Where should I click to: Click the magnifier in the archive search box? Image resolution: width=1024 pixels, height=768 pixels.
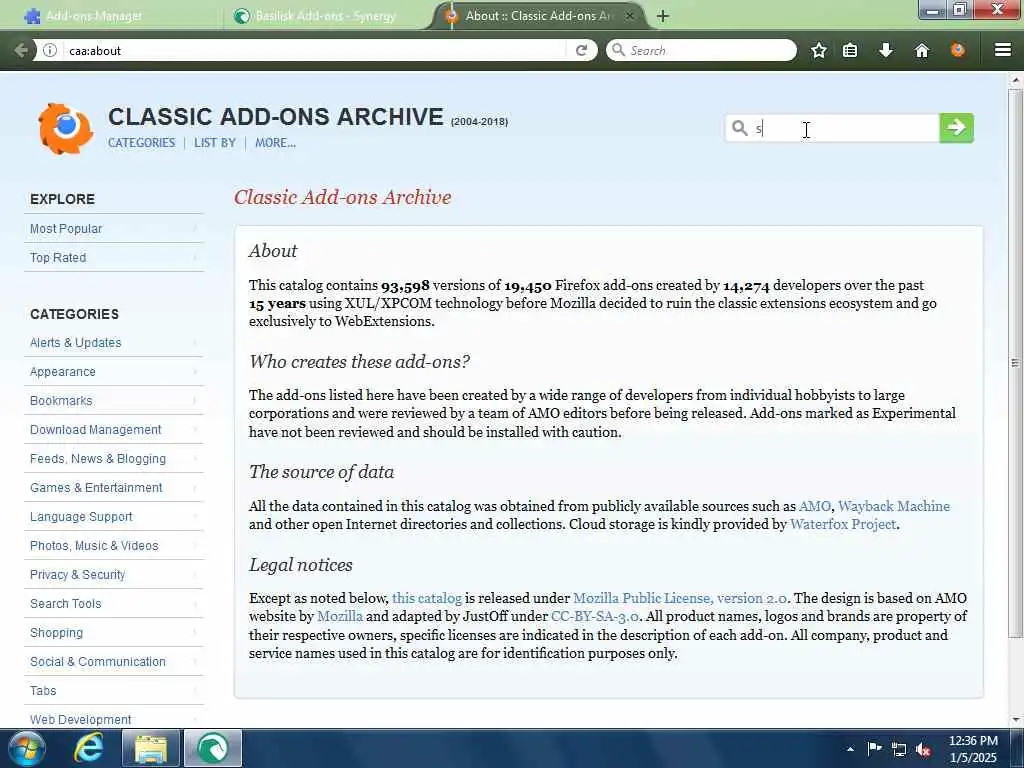739,127
